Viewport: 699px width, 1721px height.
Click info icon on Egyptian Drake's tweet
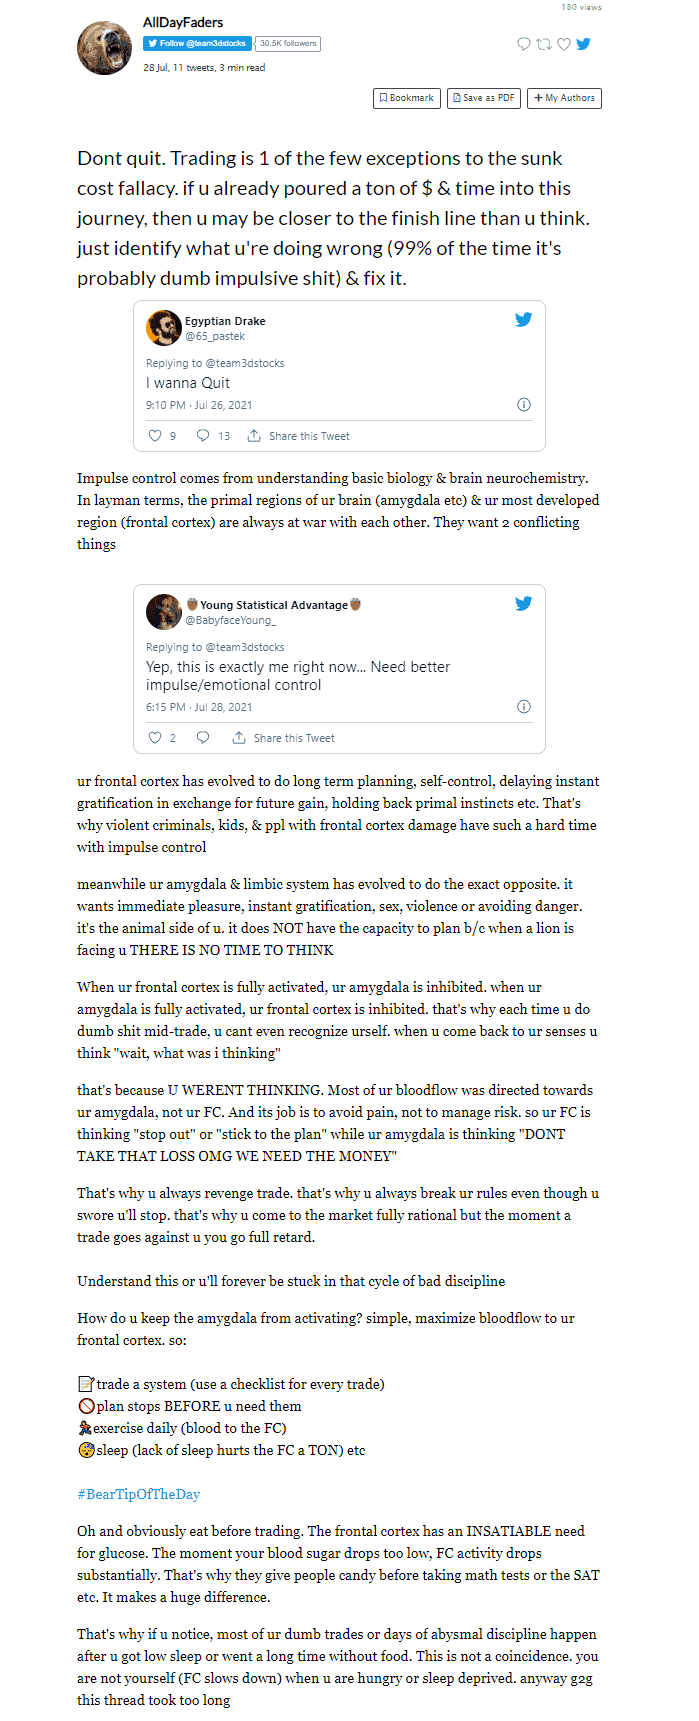523,405
